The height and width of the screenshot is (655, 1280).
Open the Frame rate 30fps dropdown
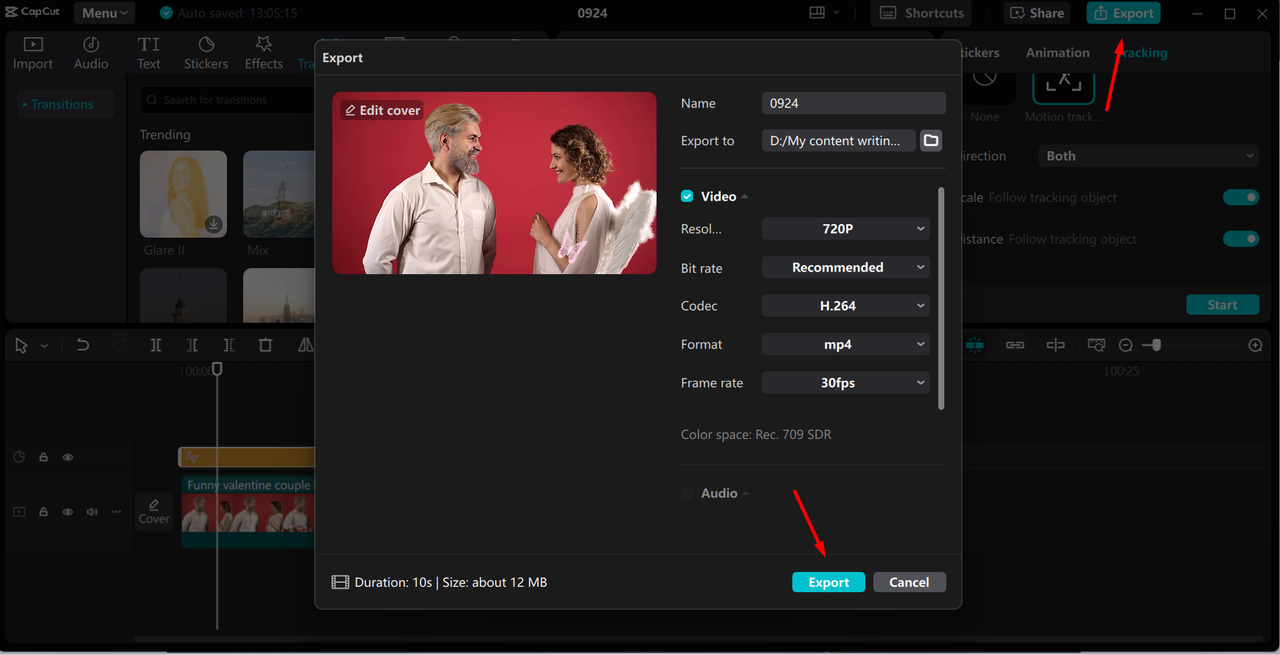(846, 382)
